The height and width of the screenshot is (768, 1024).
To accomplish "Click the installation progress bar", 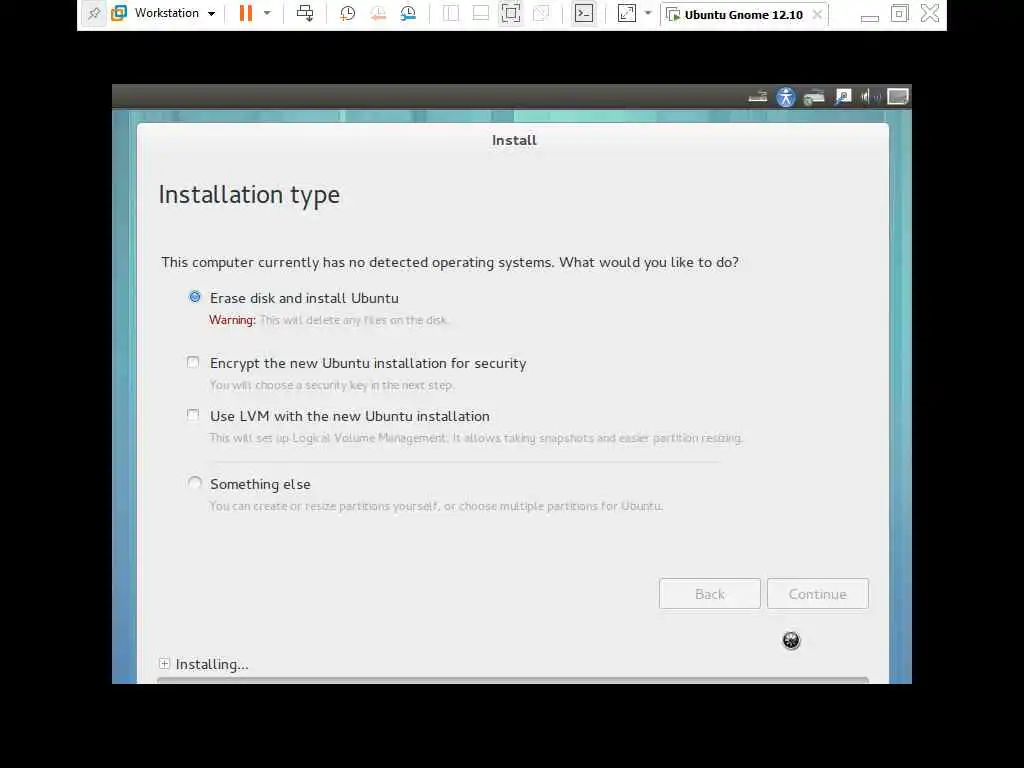I will (513, 680).
